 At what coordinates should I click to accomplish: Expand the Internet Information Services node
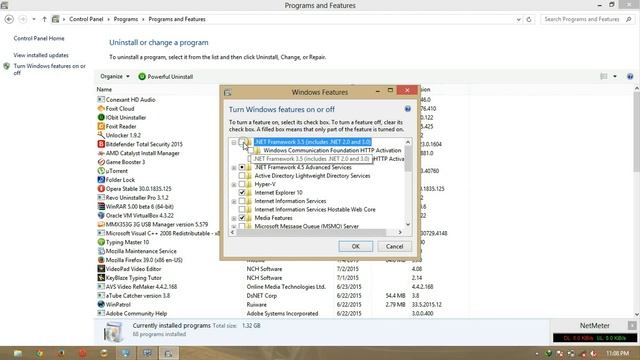tap(234, 202)
